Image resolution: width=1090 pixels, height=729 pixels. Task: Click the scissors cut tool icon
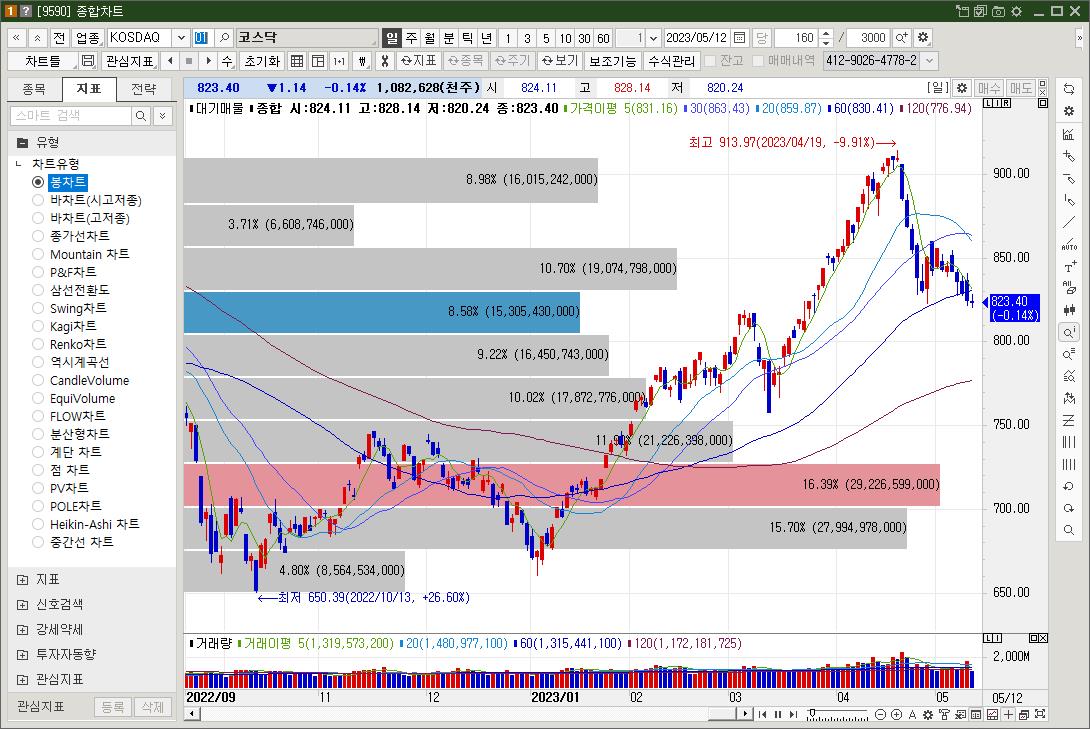pos(384,61)
